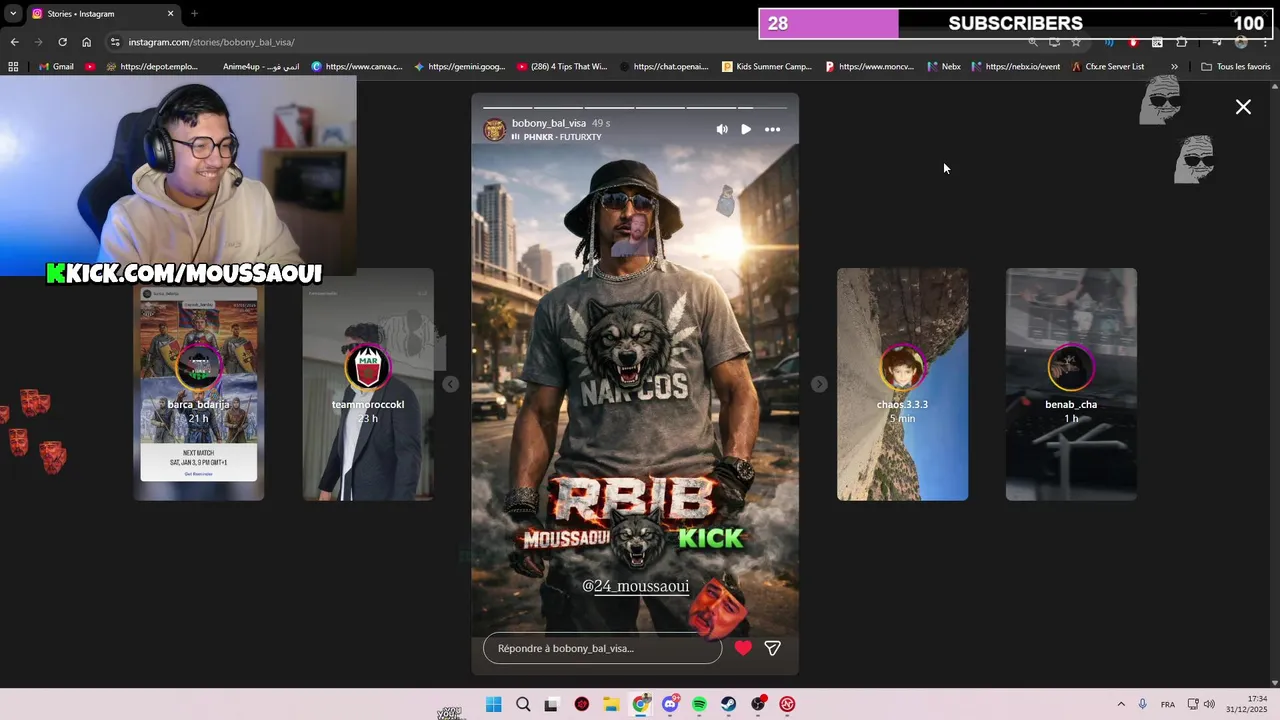The height and width of the screenshot is (720, 1280).
Task: Click the story progress bar segments
Action: [635, 107]
